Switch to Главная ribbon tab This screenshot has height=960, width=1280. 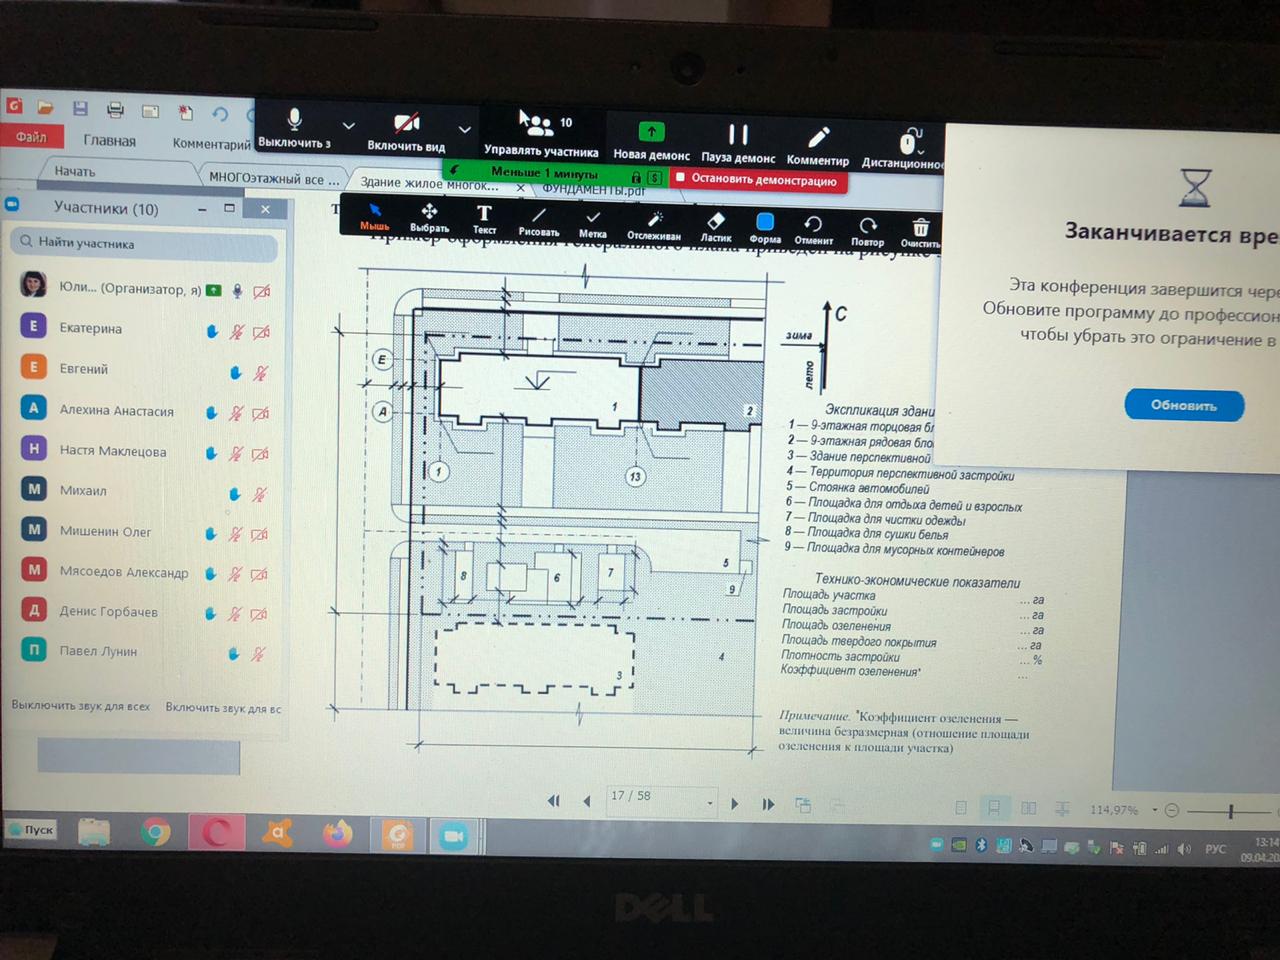(x=109, y=141)
